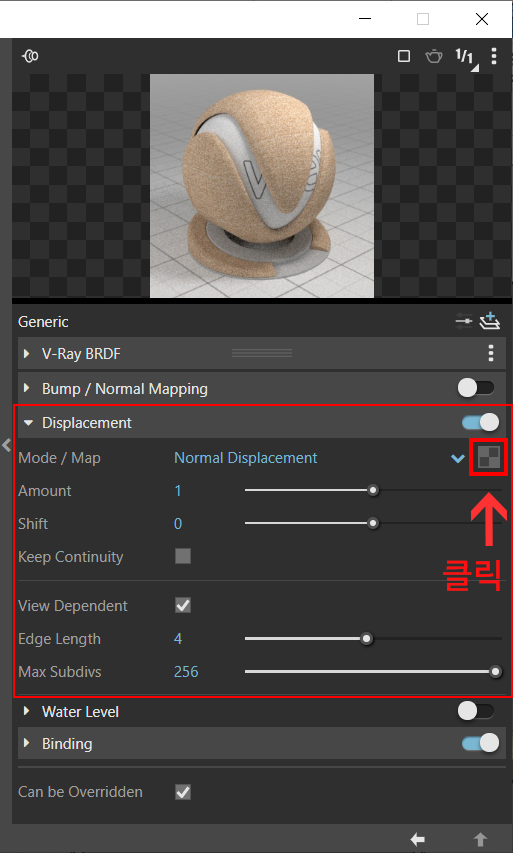Screen dimensions: 513x853
Task: Click the Mode / Map label
Action: click(x=59, y=458)
